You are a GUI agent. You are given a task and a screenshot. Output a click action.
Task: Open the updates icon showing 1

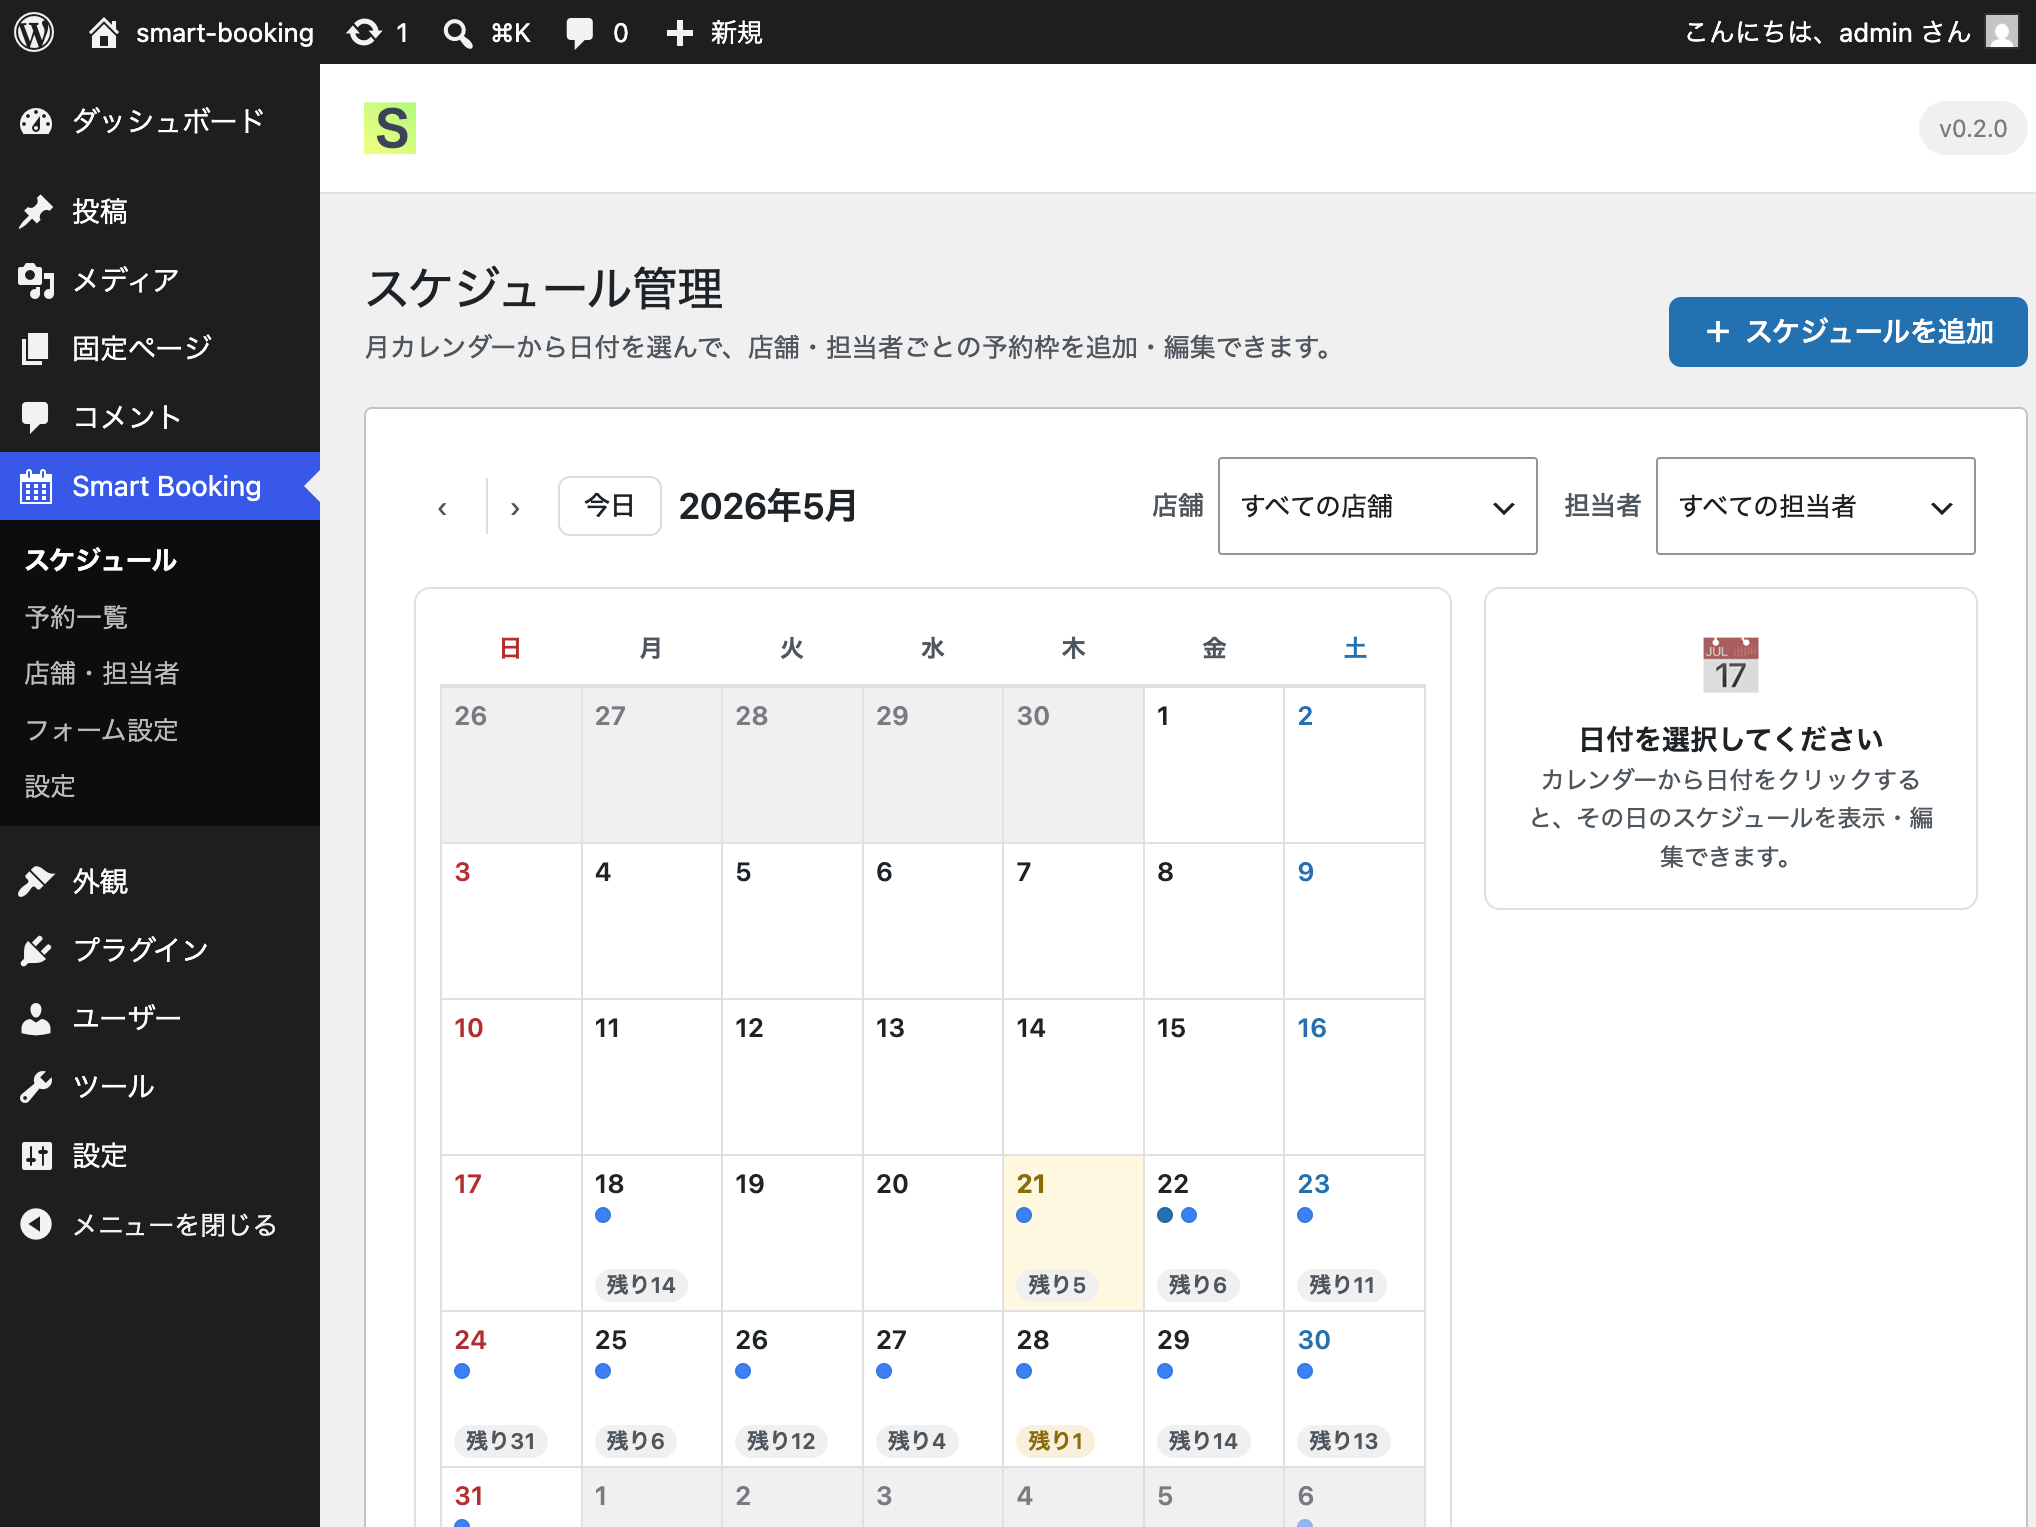(377, 32)
